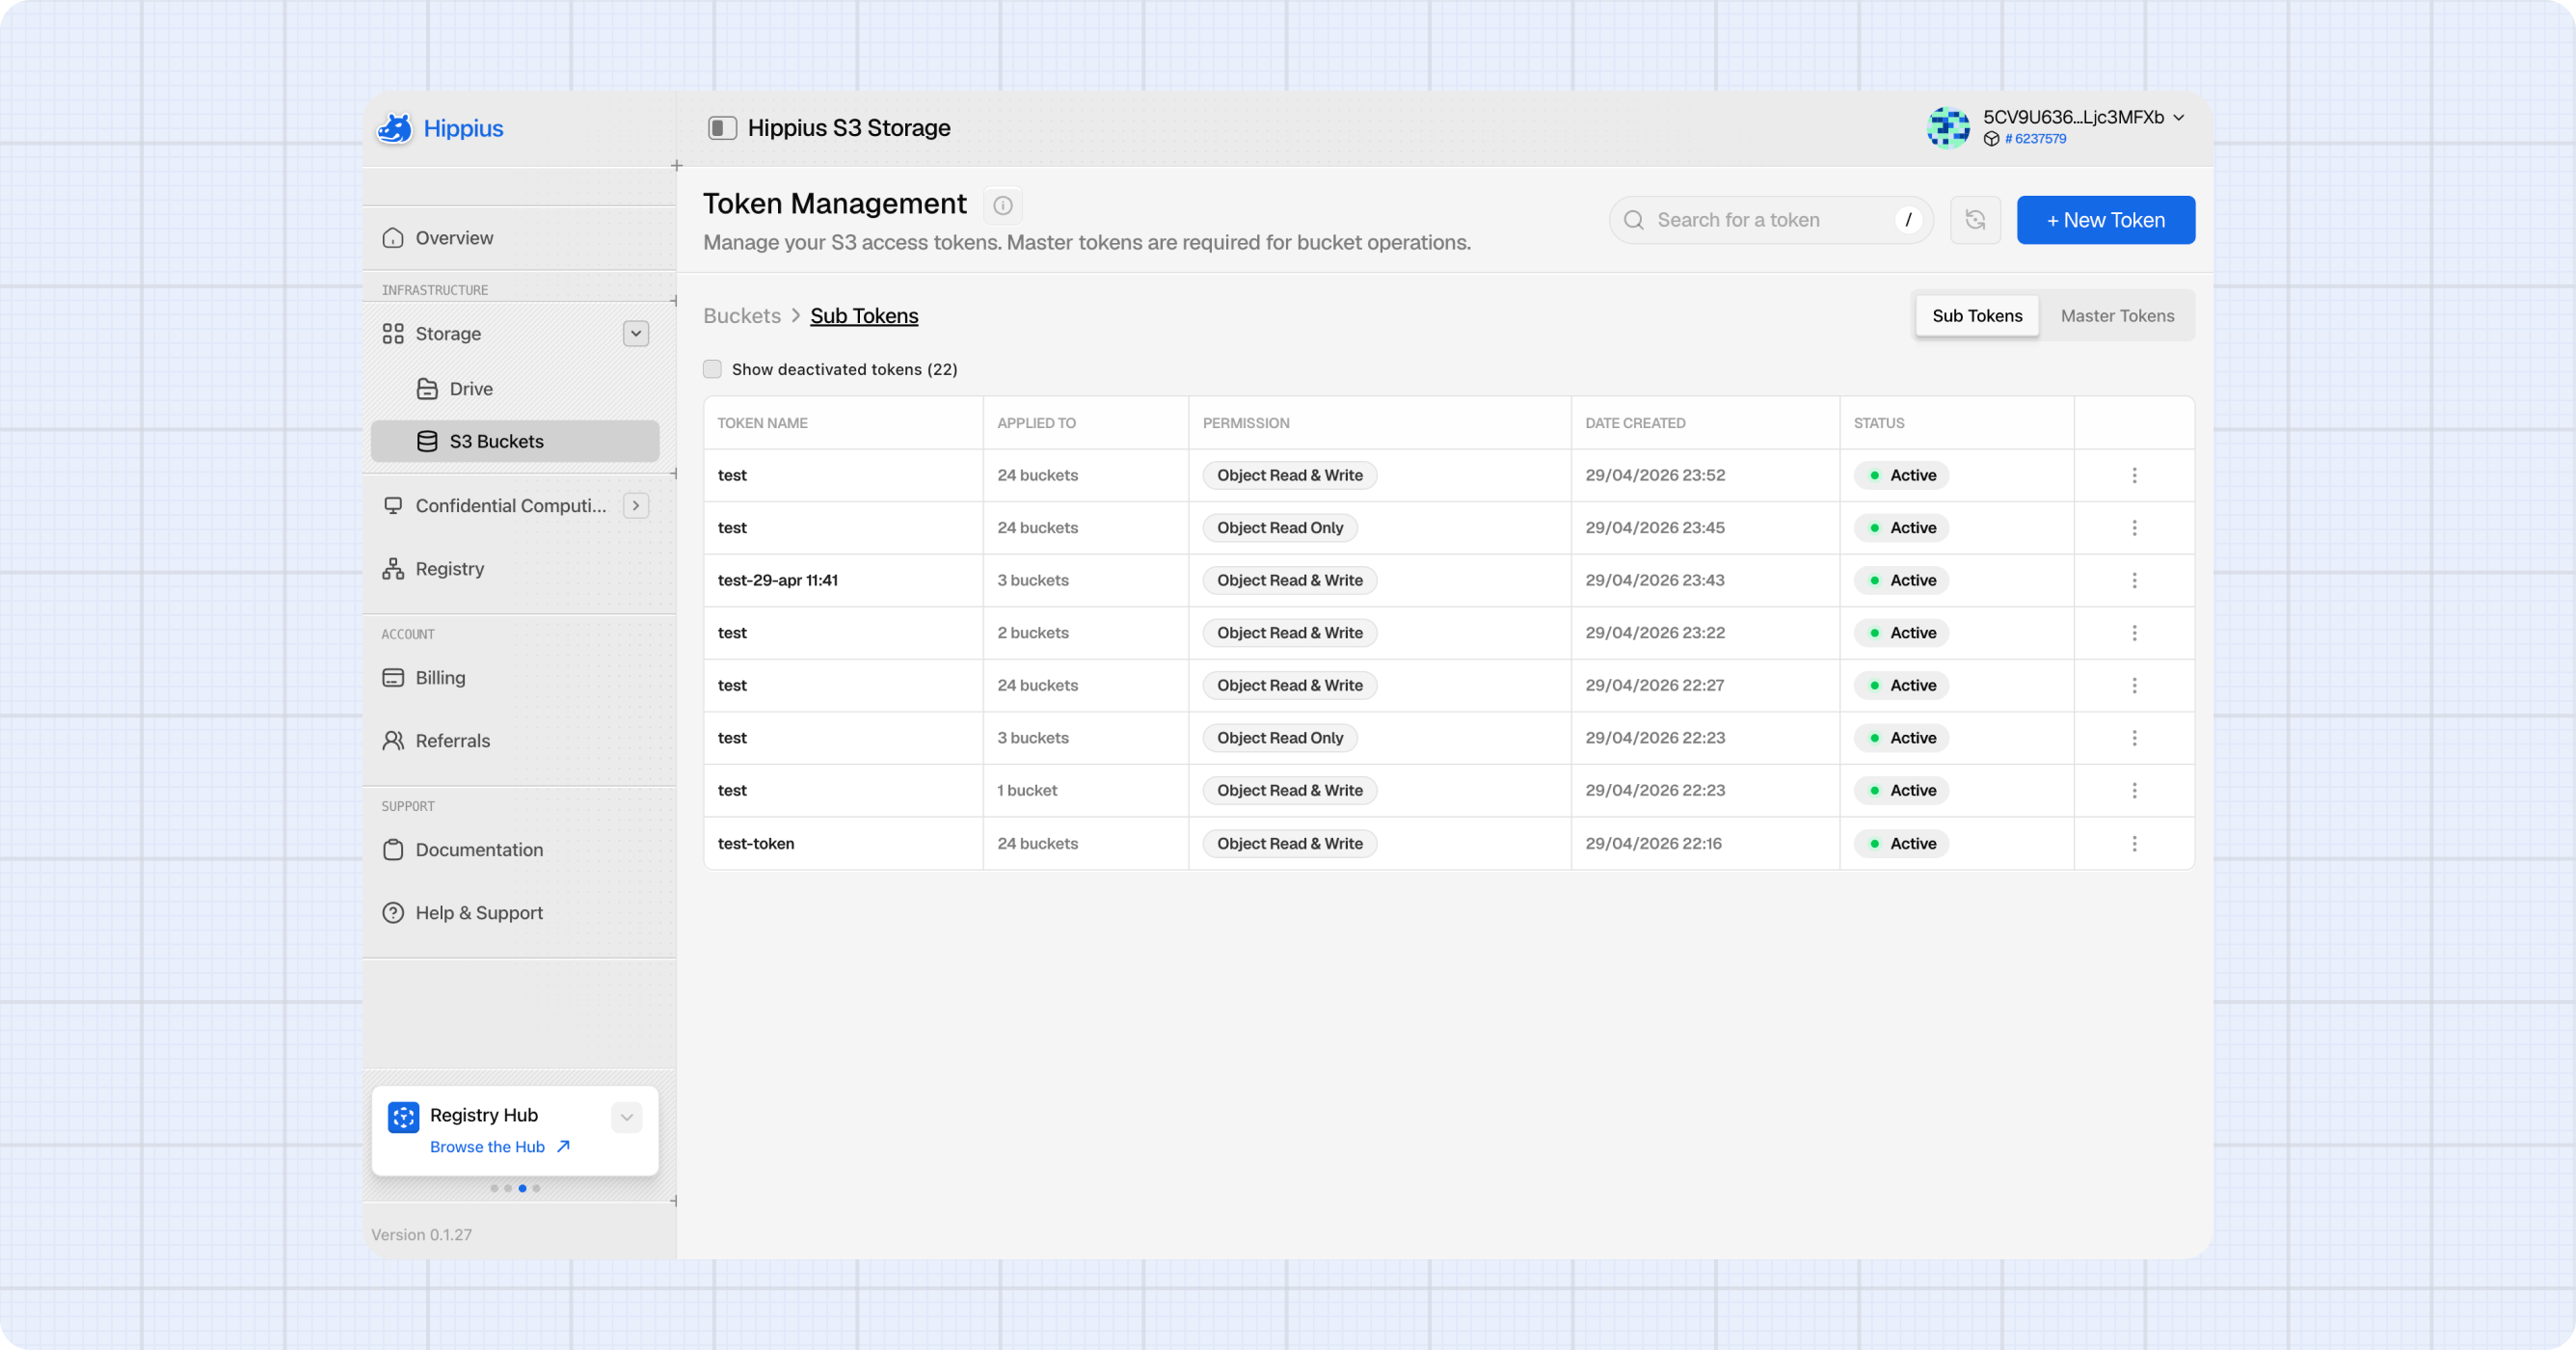This screenshot has height=1350, width=2576.
Task: Click Object Read Only badge dated 23:45
Action: coord(1280,528)
